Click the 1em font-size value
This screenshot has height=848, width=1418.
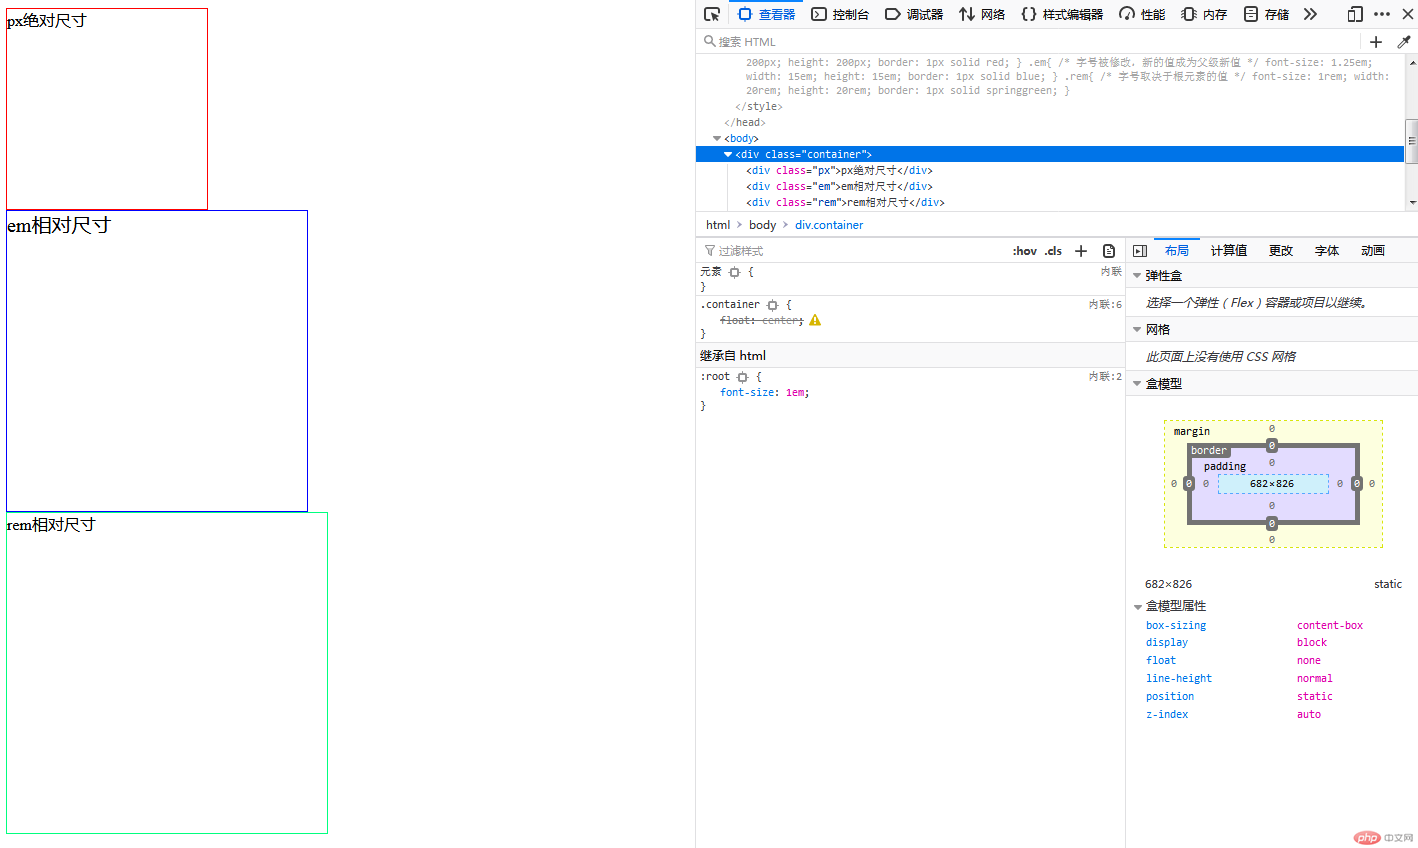[x=795, y=393]
